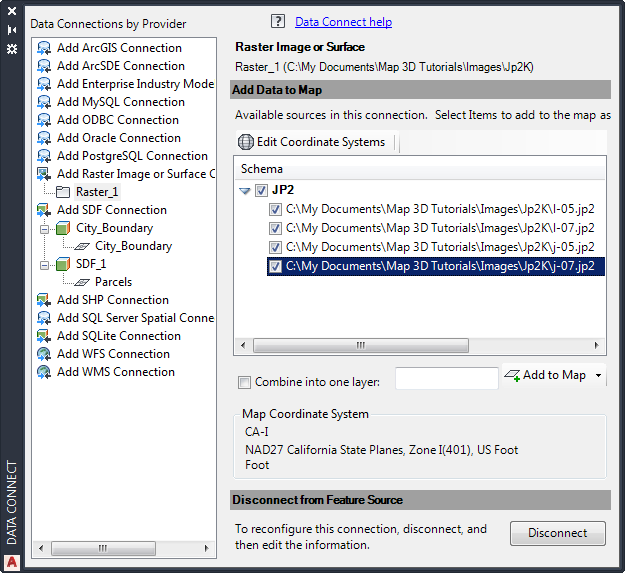The height and width of the screenshot is (573, 625).
Task: Select the Parcels feature class
Action: pyautogui.click(x=113, y=282)
